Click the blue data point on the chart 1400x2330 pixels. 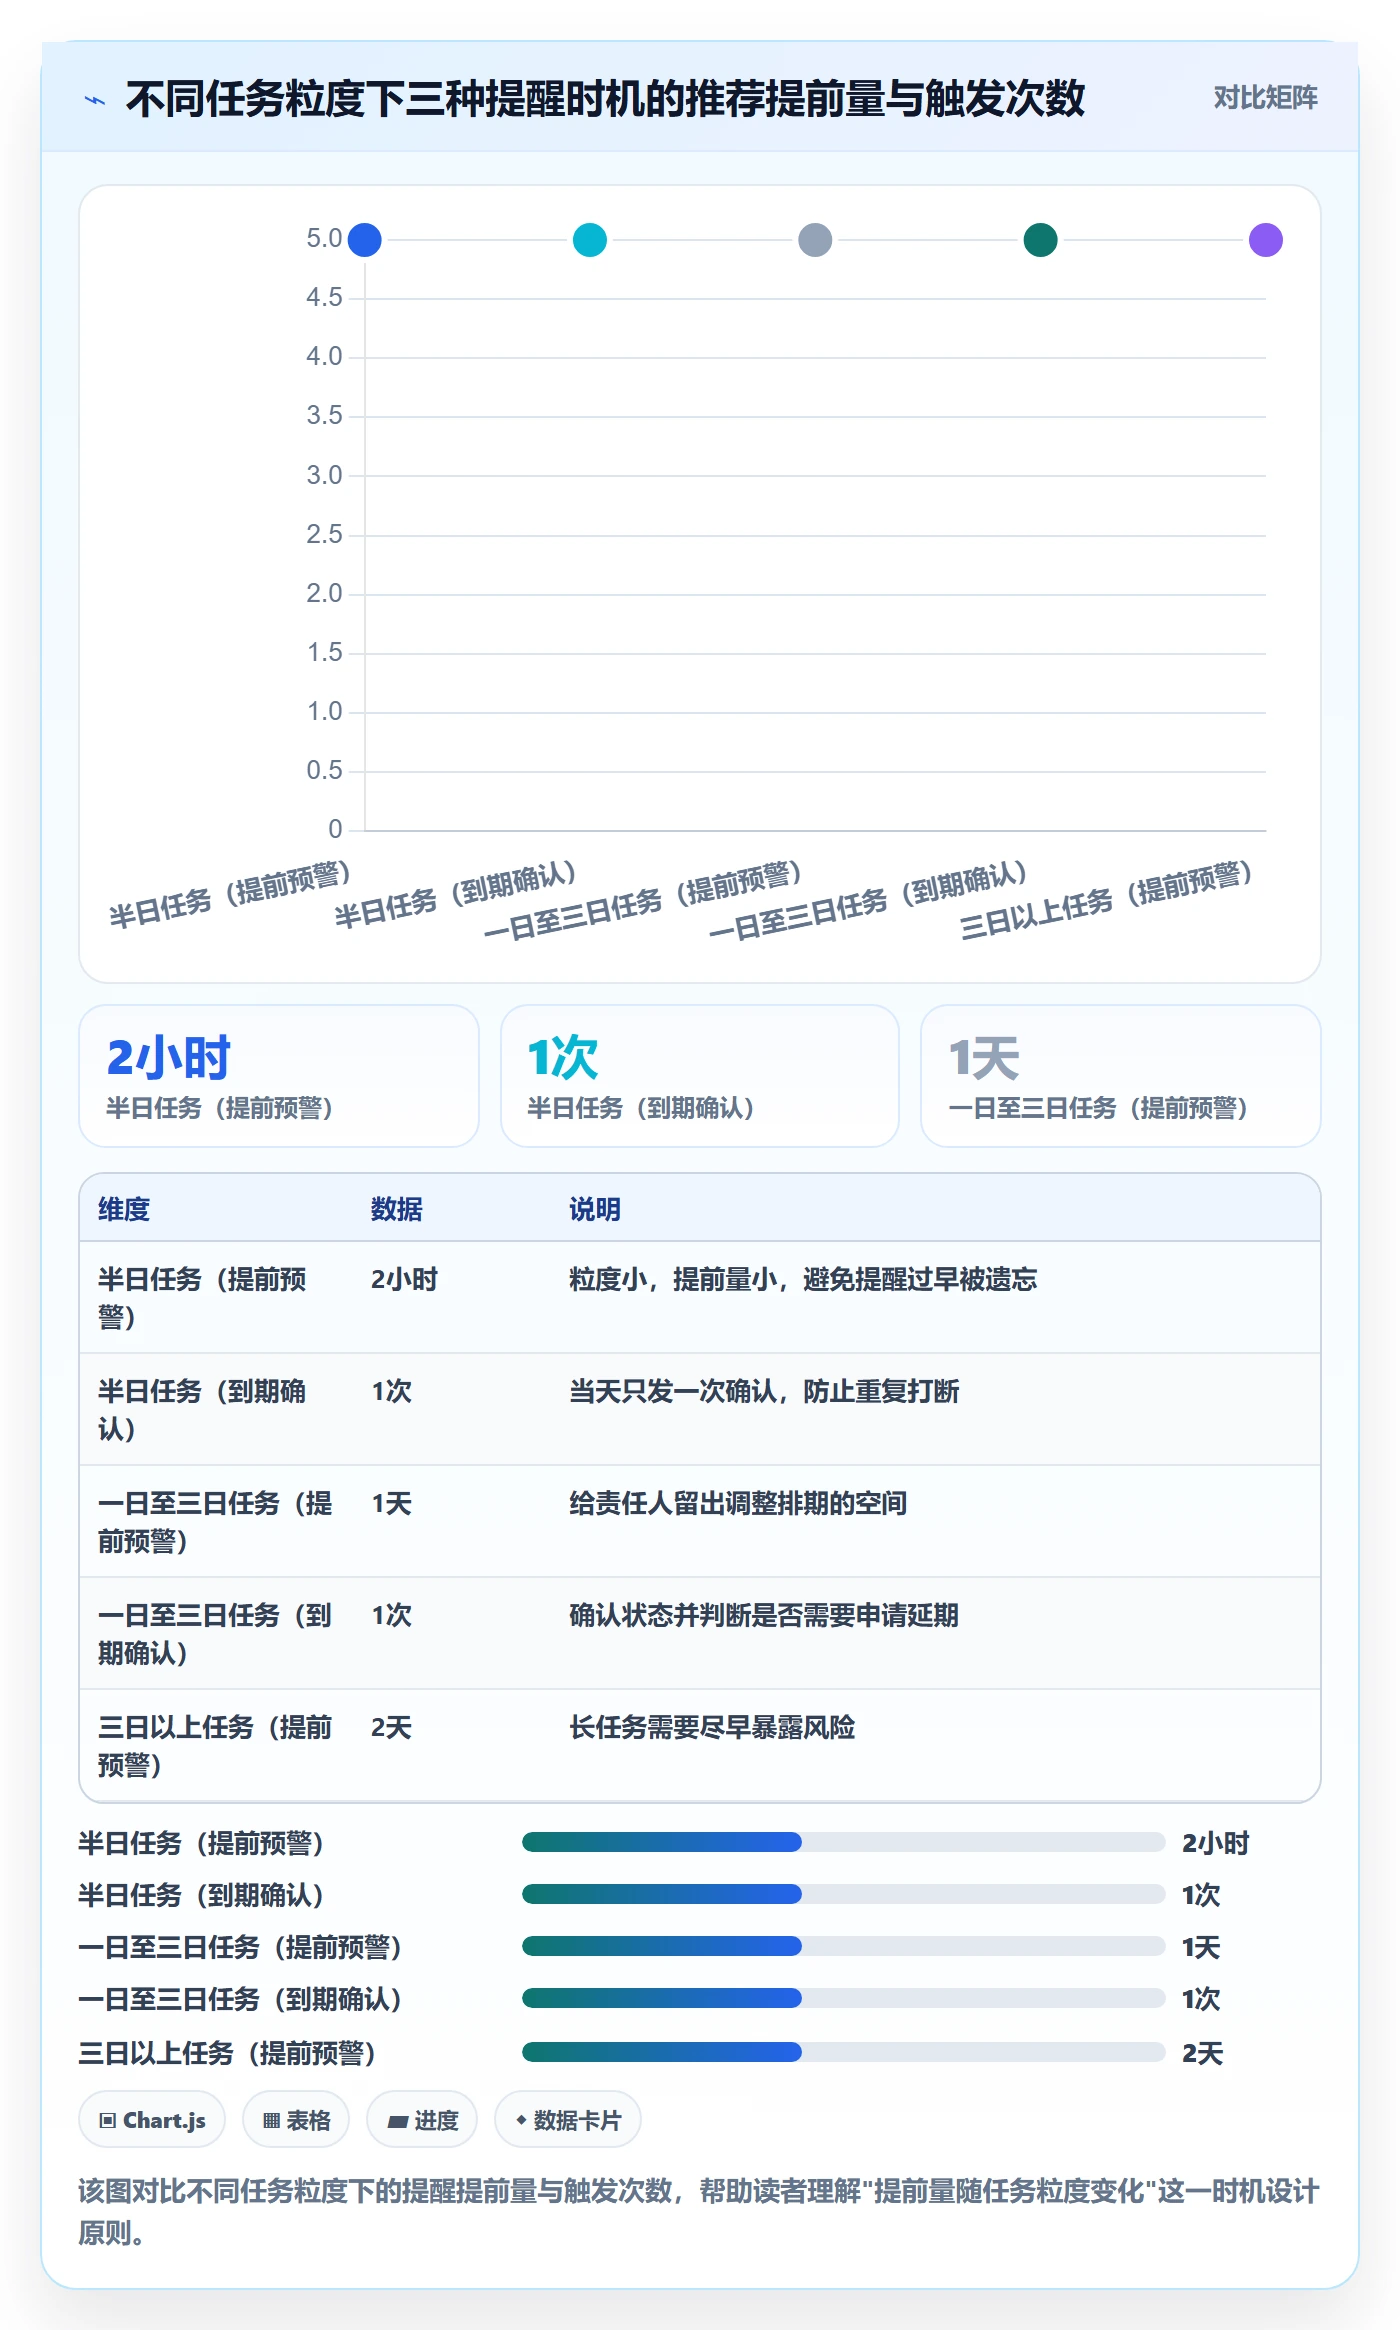tap(365, 240)
